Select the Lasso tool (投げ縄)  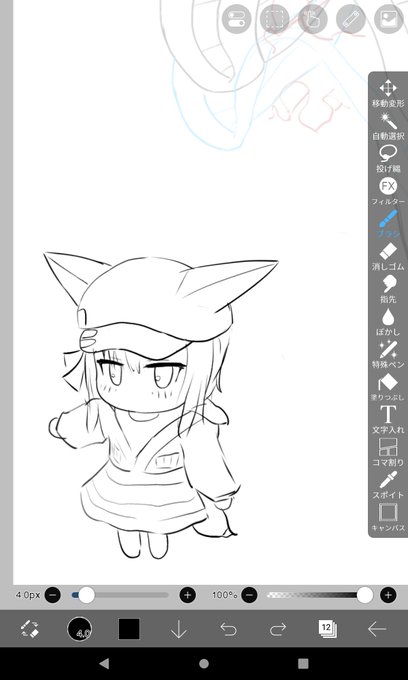(388, 159)
